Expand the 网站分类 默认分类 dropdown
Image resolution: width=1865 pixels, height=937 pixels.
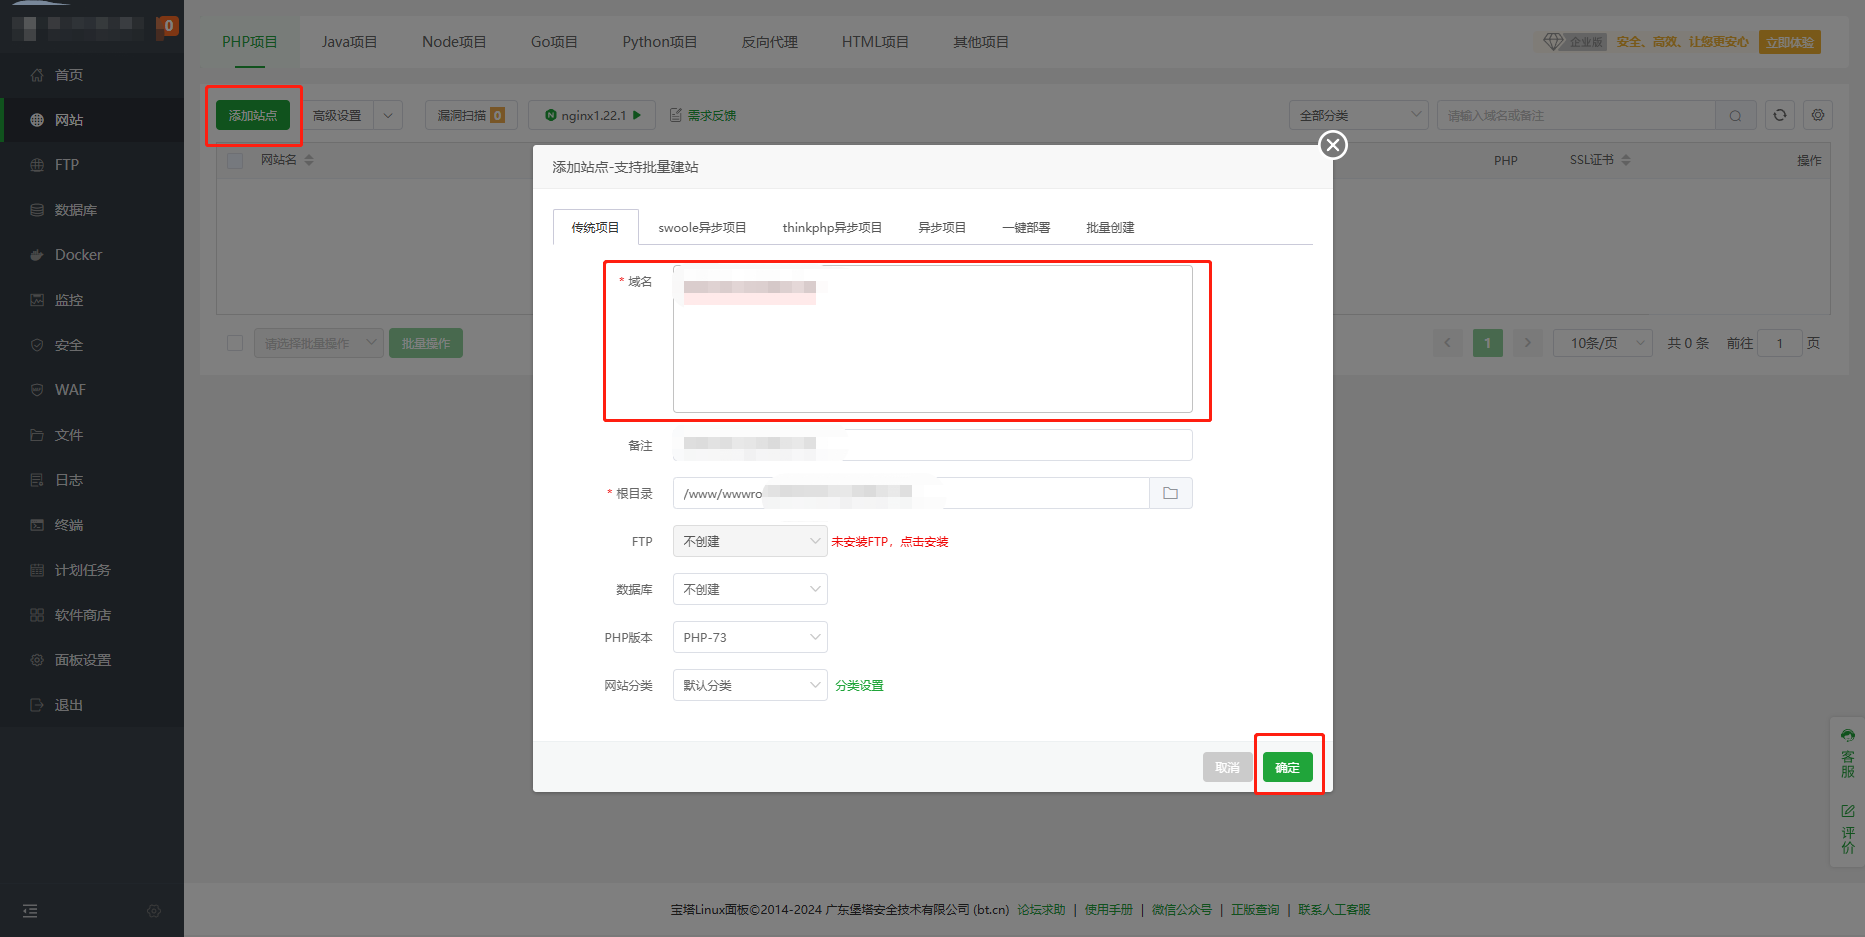pyautogui.click(x=749, y=685)
